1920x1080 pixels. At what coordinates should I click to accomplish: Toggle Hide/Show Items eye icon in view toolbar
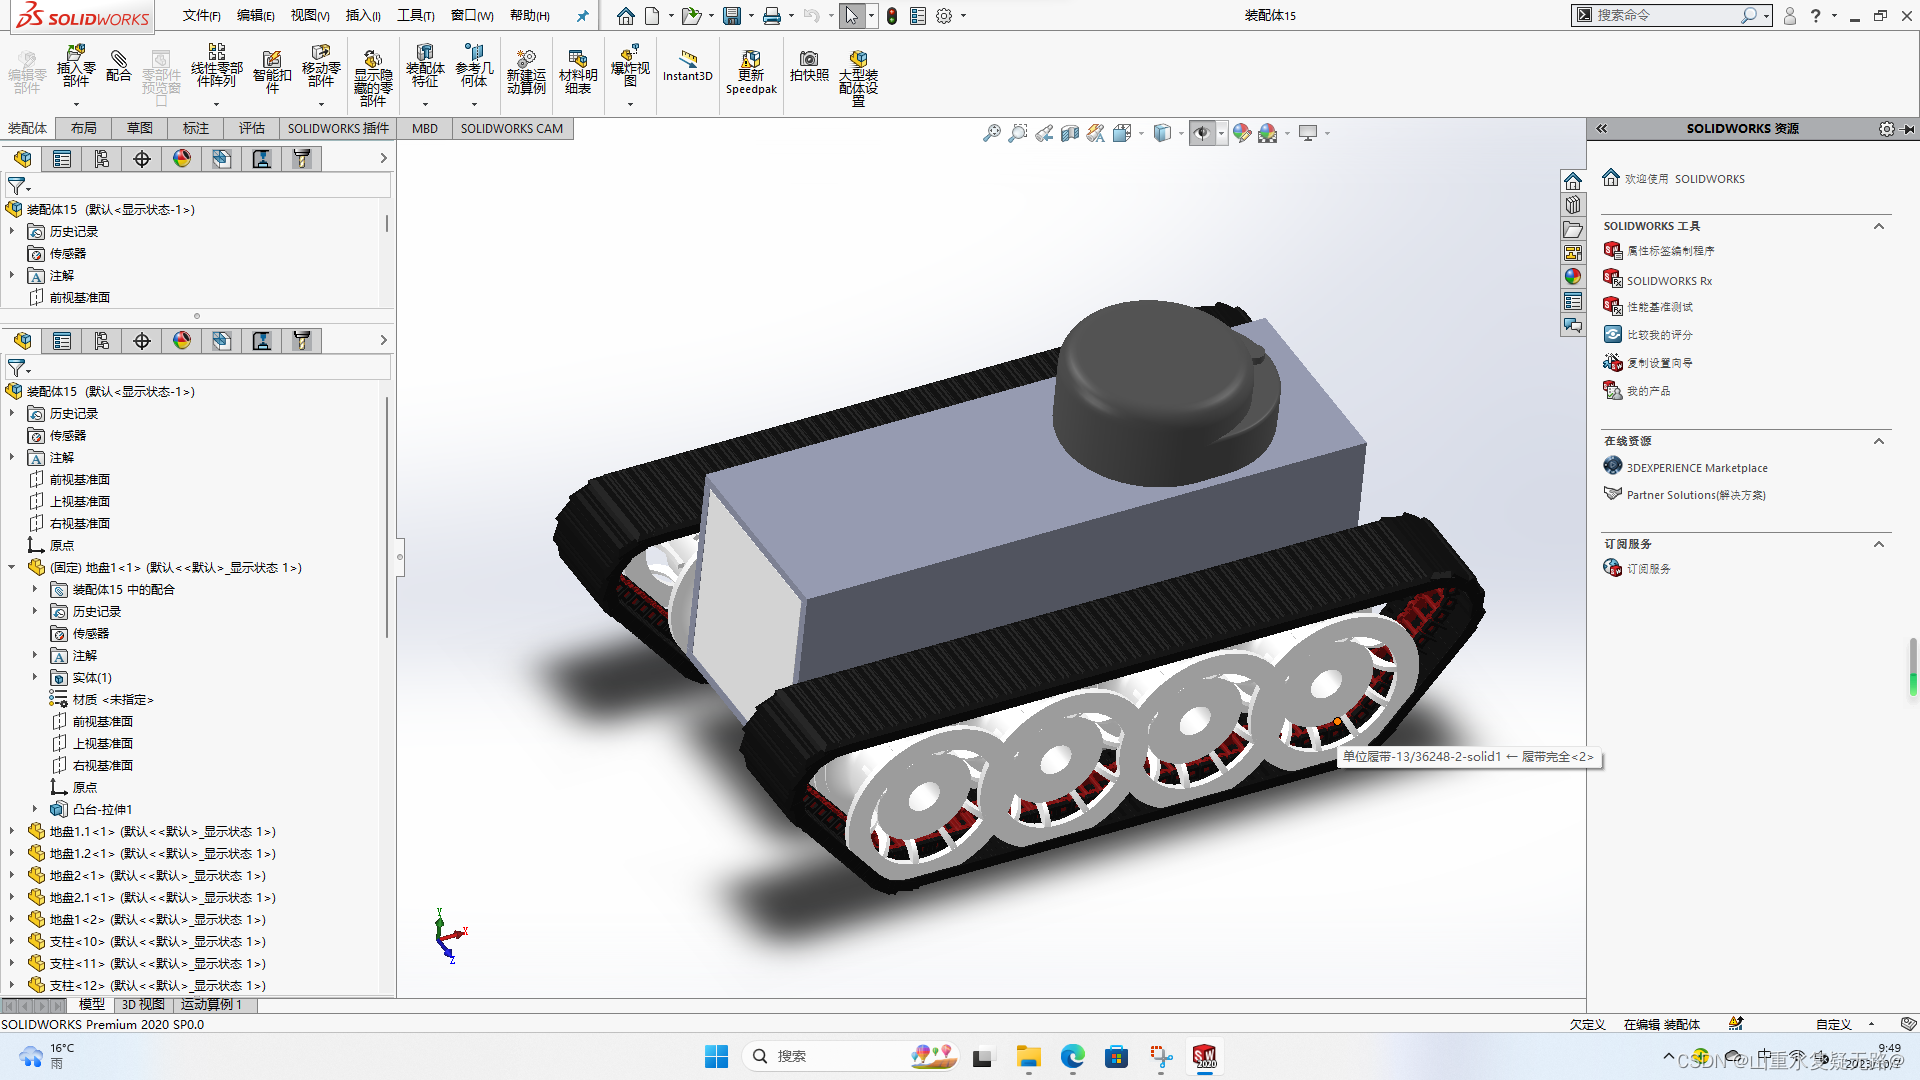pyautogui.click(x=1203, y=132)
